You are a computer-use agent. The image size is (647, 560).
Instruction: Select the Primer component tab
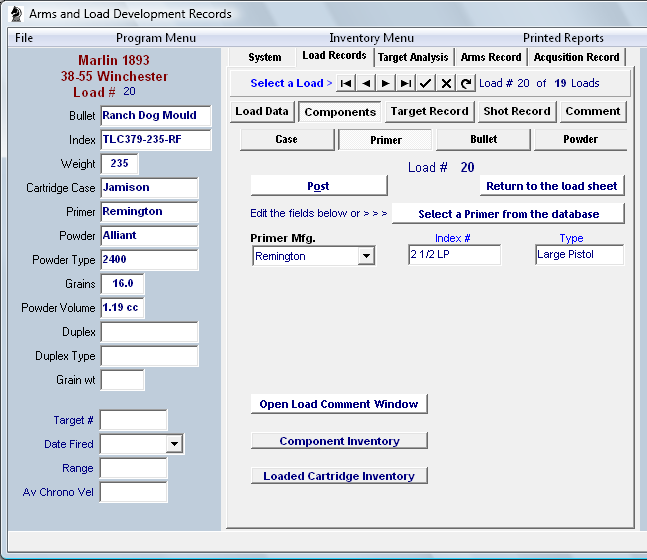click(385, 140)
